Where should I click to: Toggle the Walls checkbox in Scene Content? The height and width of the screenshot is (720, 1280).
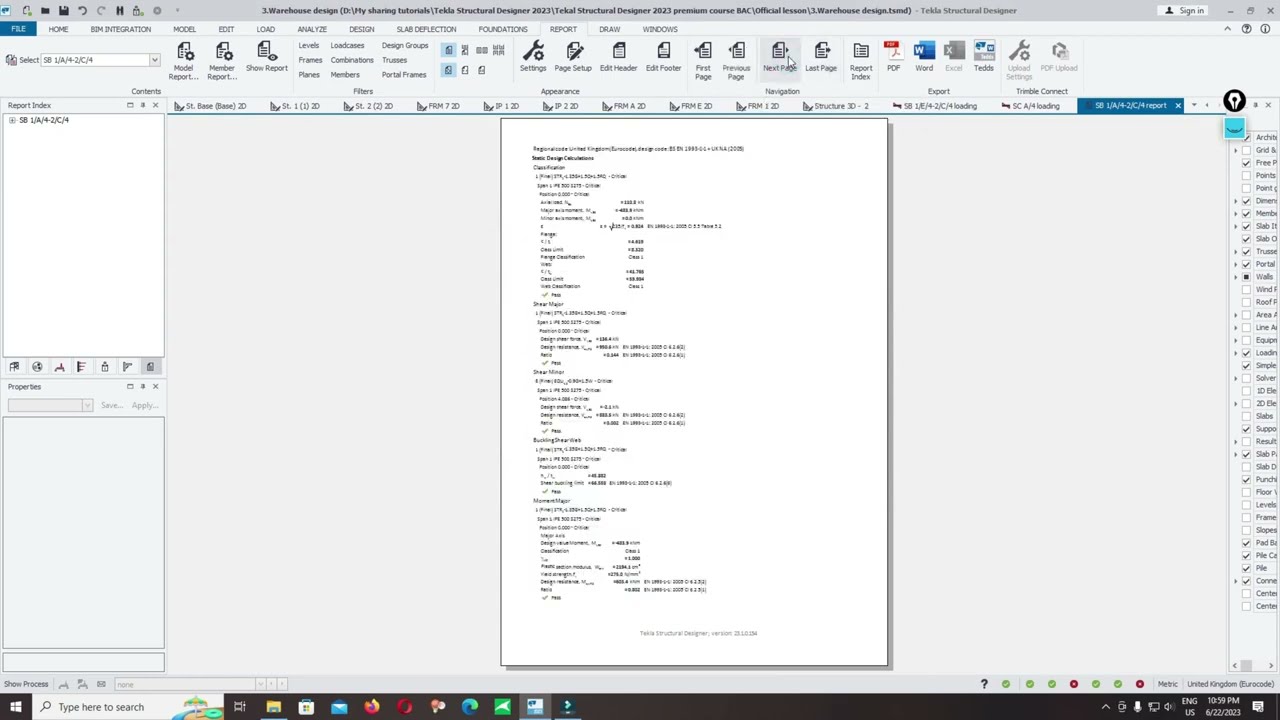1246,277
